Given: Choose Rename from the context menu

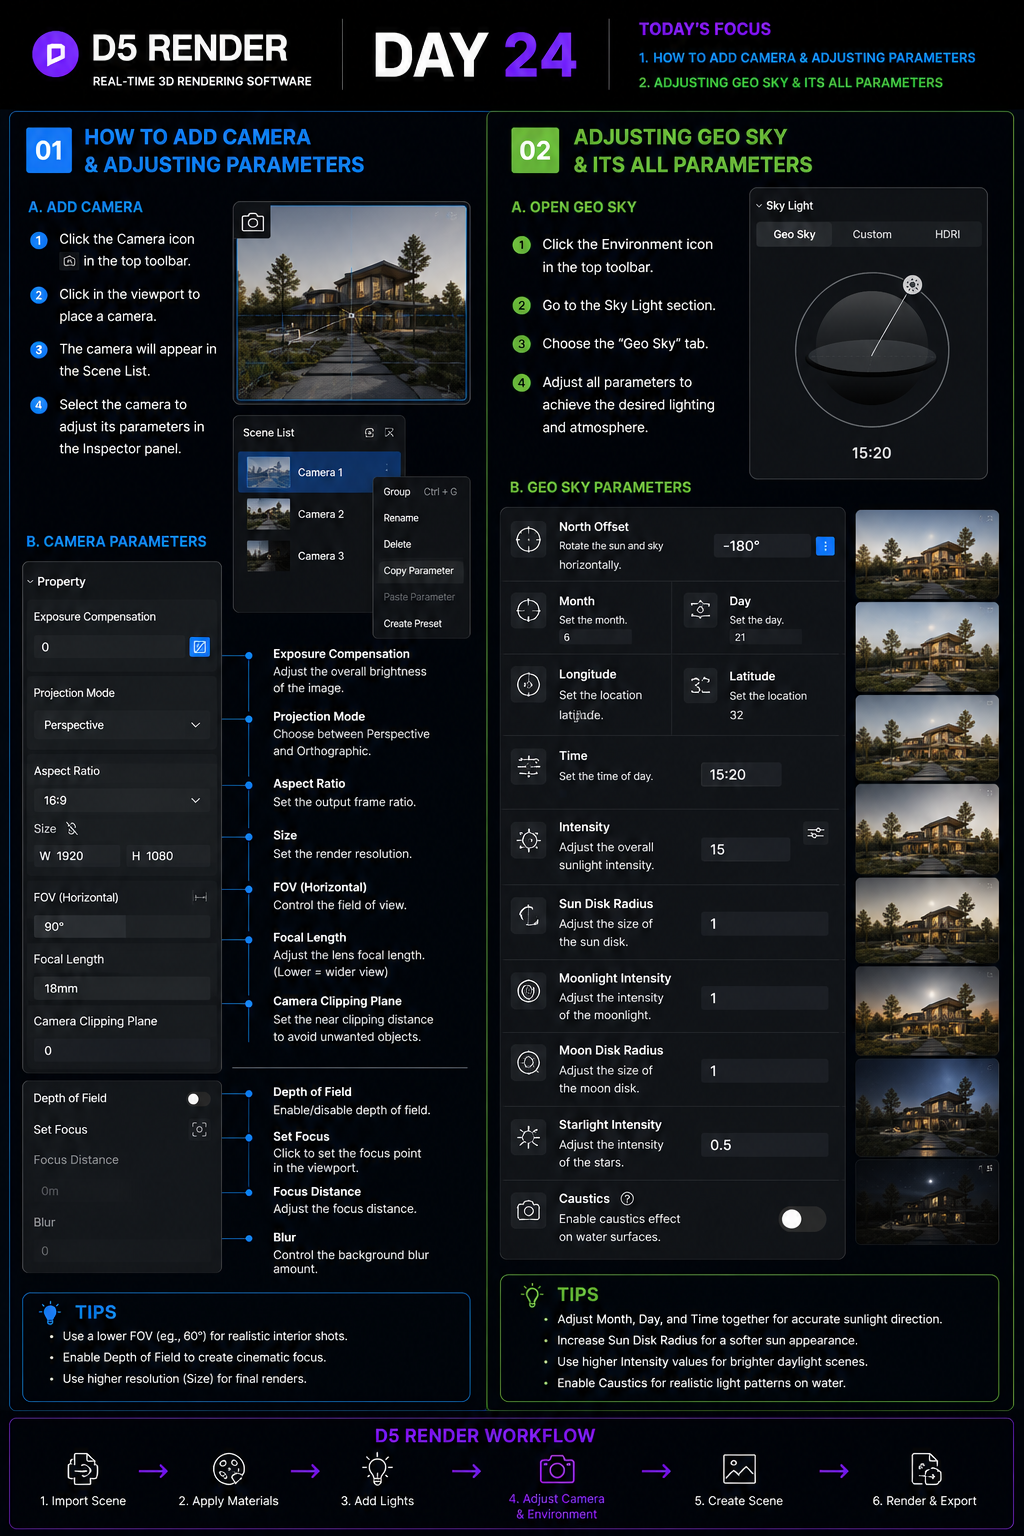Looking at the screenshot, I should pyautogui.click(x=420, y=518).
